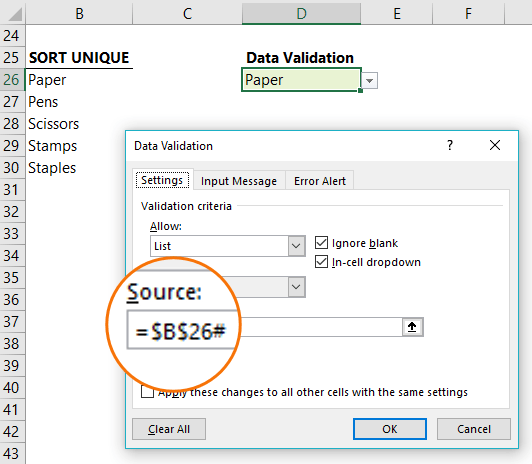Viewport: 532px width, 464px height.
Task: Expand the disabled Data dropdown arrow
Action: pos(296,287)
